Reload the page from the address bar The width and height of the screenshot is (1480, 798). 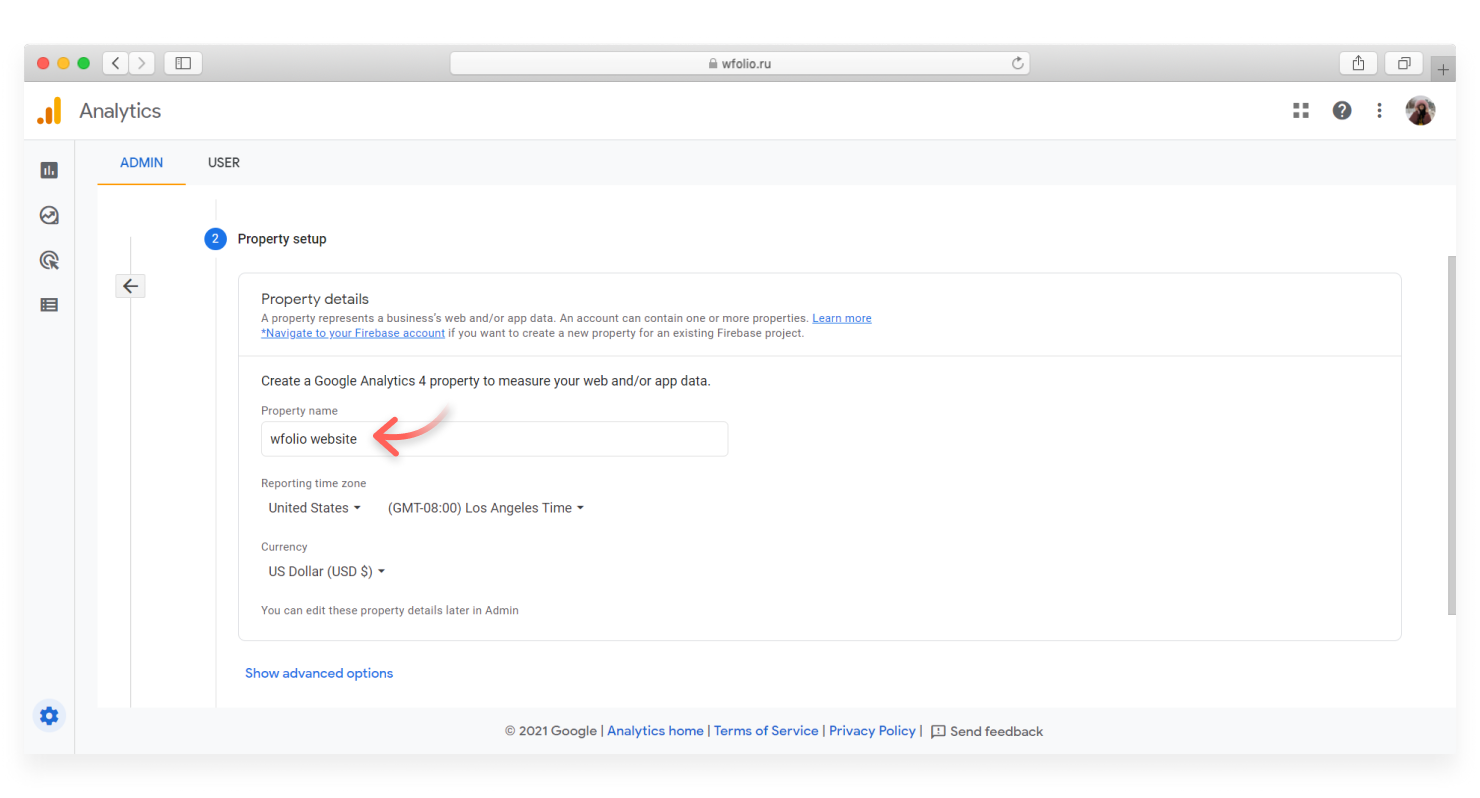point(1018,63)
